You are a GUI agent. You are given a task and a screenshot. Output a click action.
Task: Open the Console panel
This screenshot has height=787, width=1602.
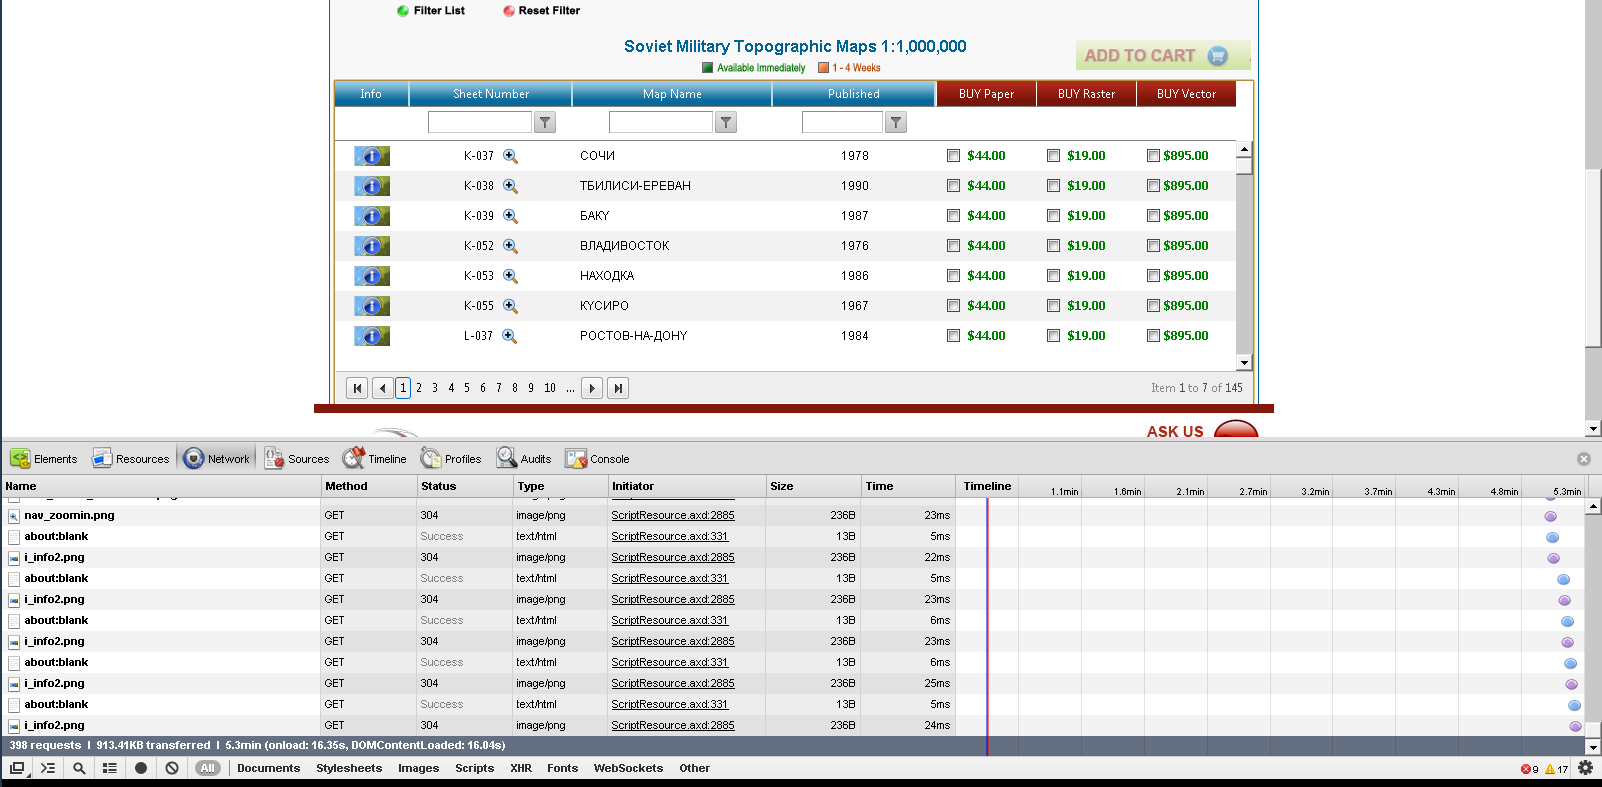point(598,459)
